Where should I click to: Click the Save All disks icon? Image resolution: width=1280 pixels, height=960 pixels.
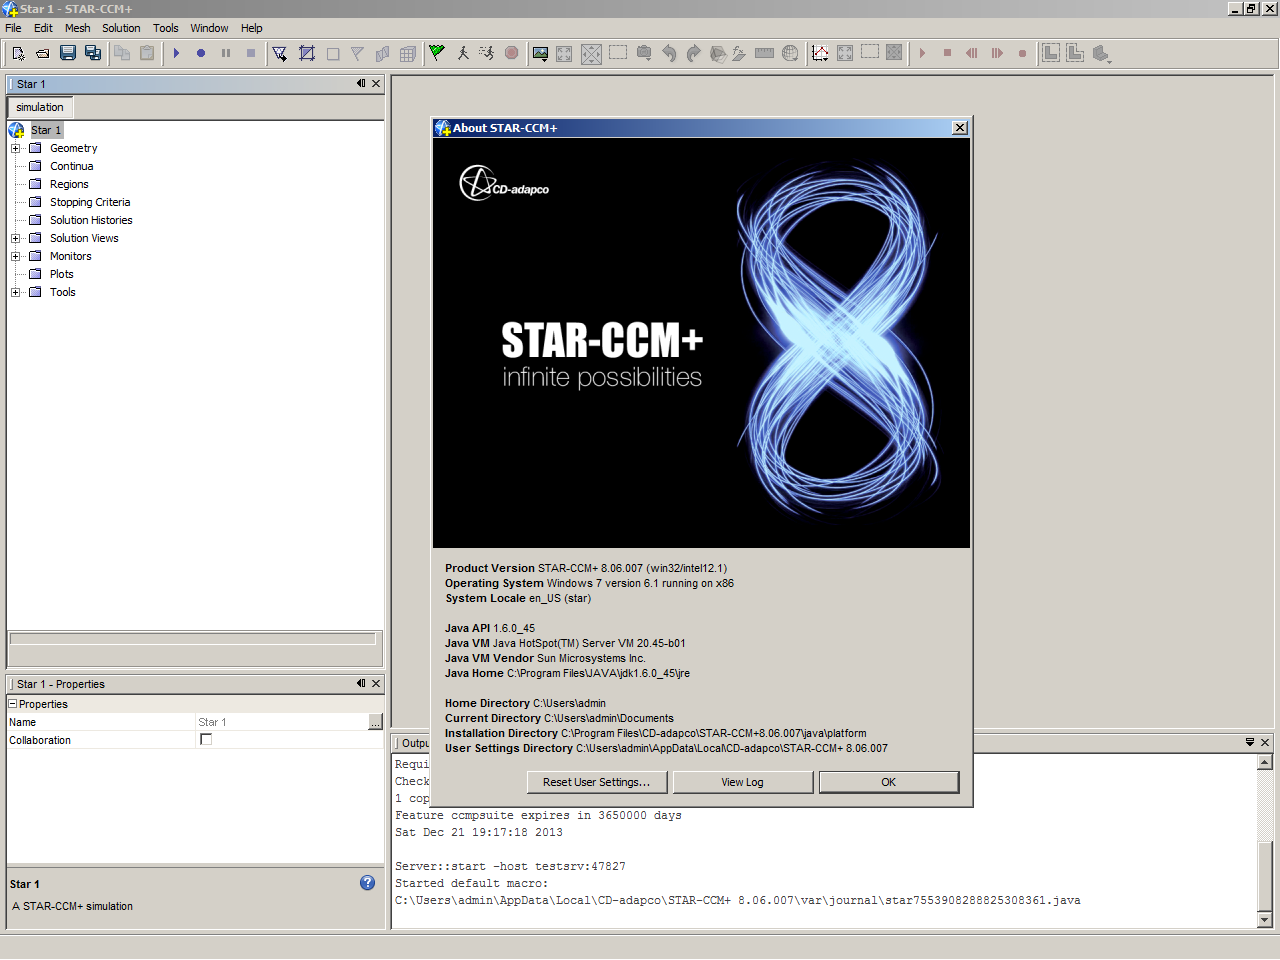click(x=93, y=53)
